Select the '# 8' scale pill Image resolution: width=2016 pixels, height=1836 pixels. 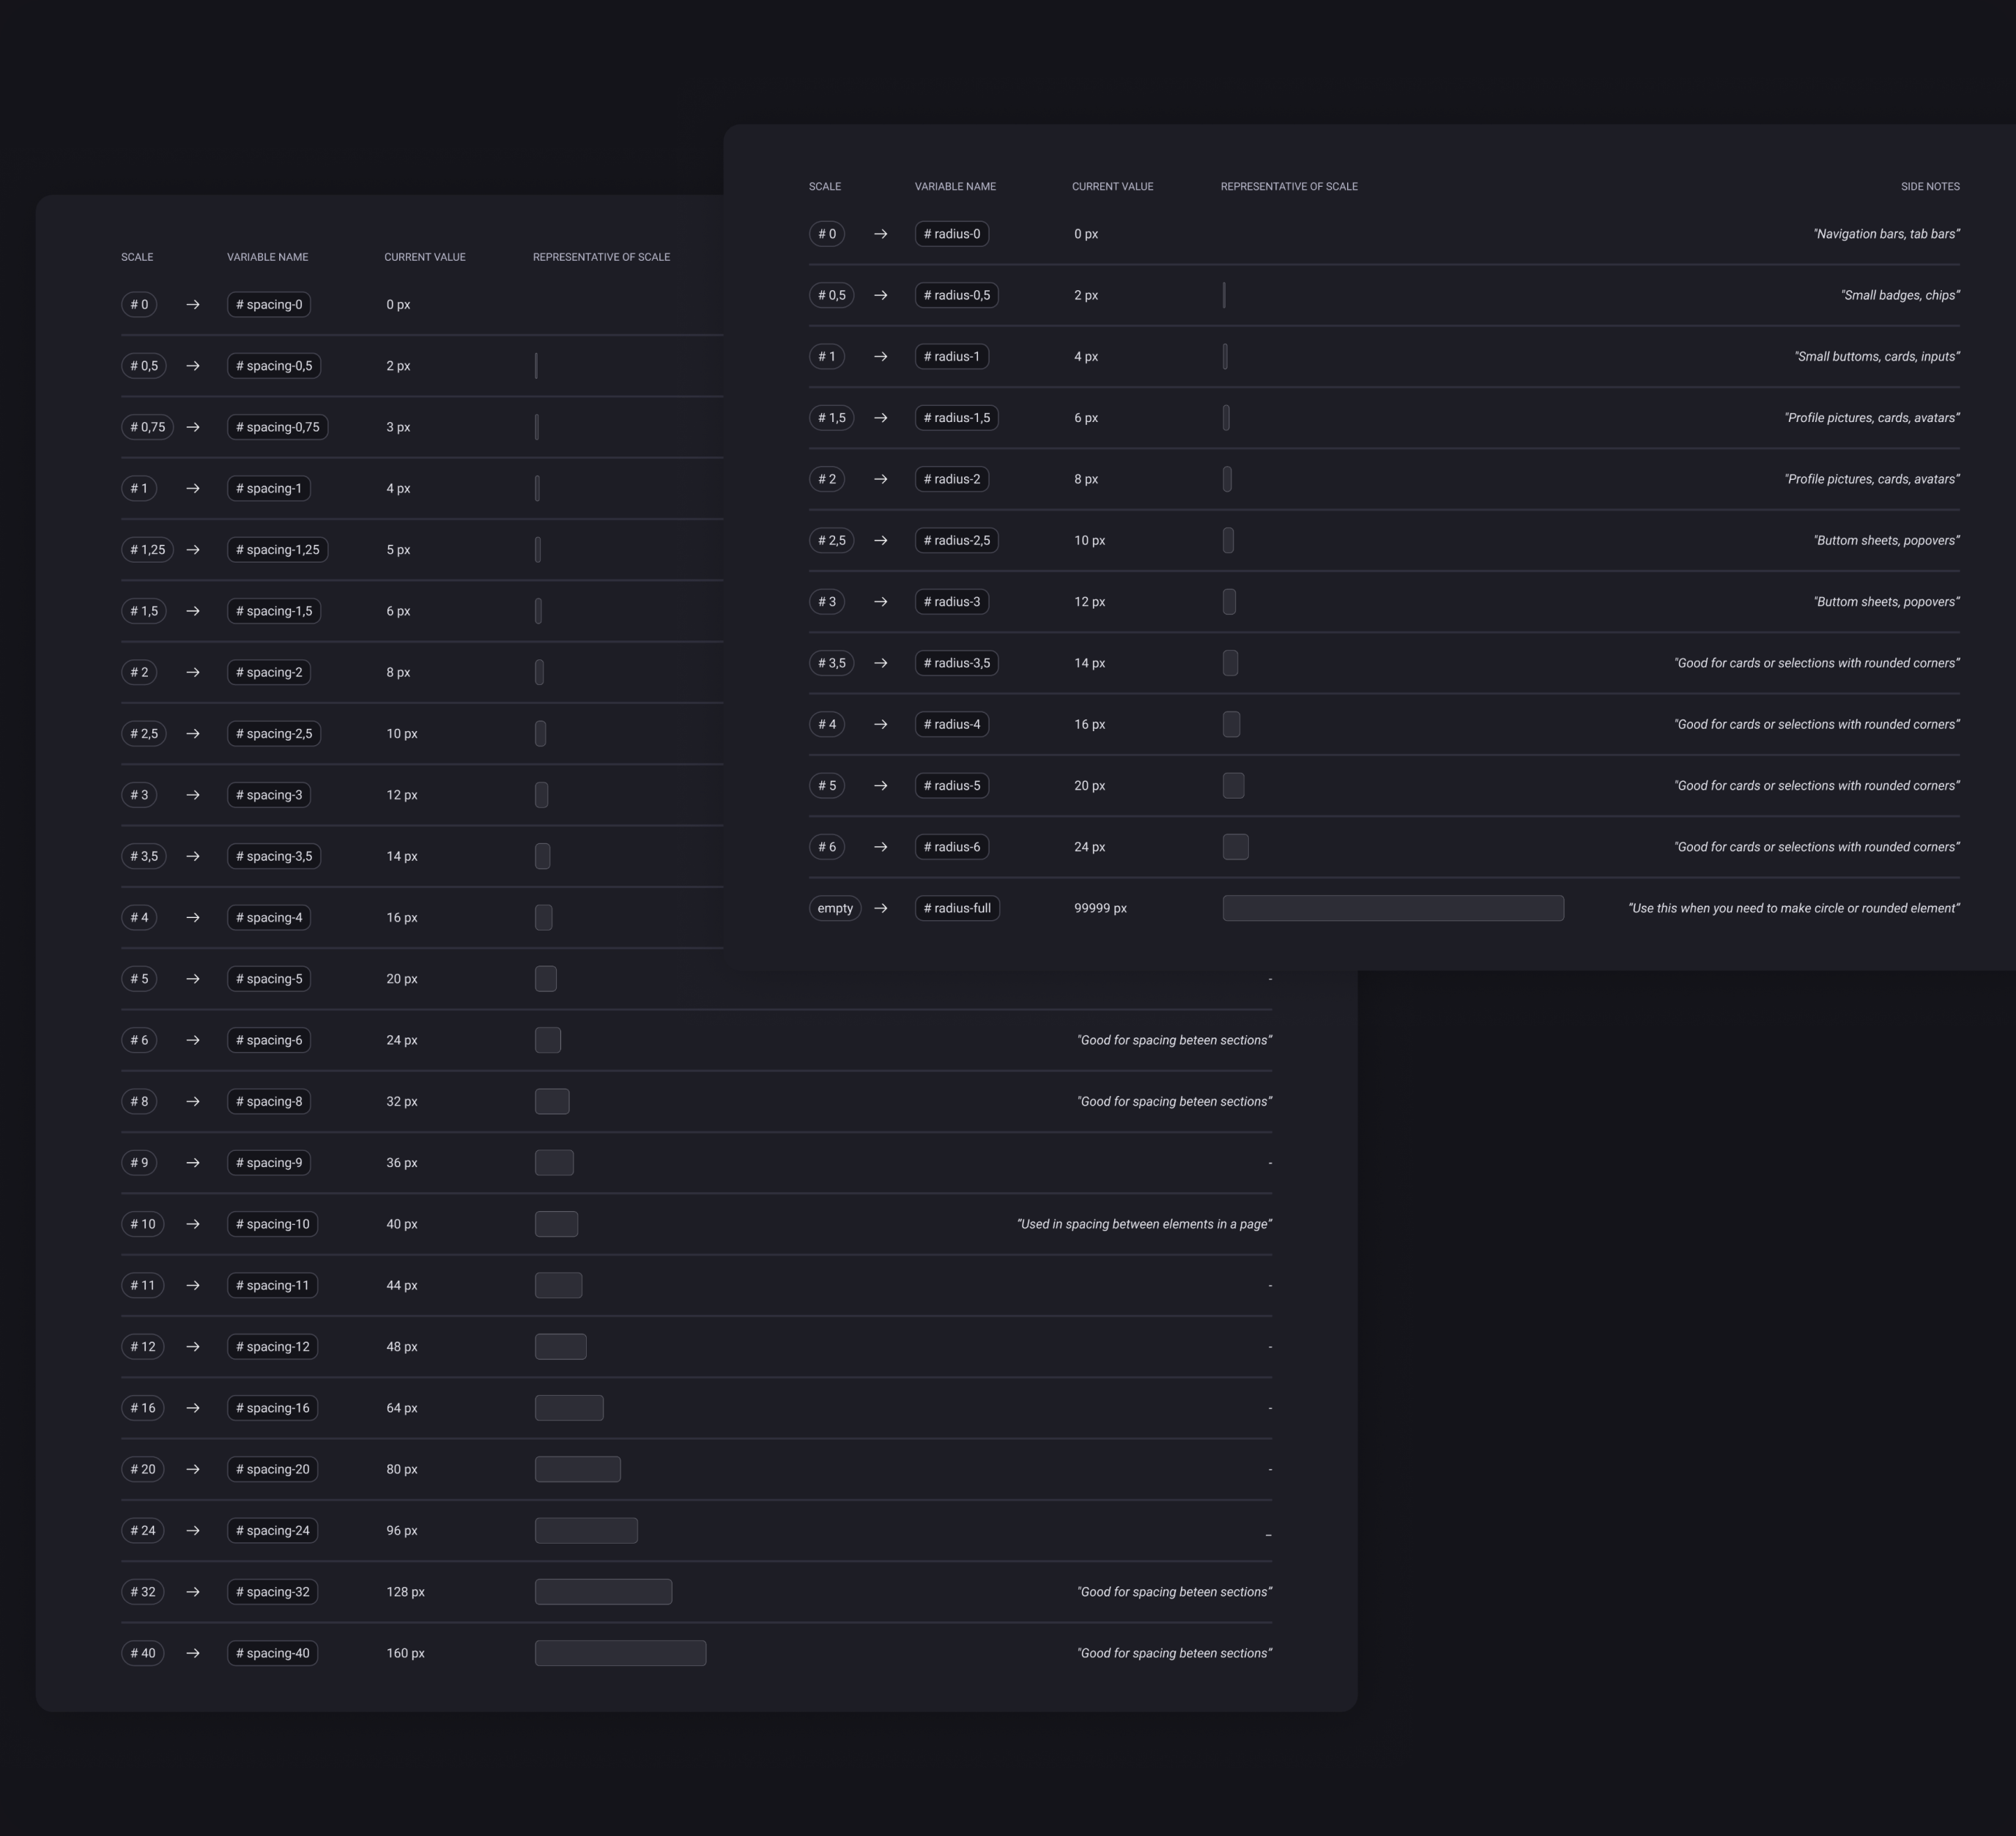(139, 1101)
